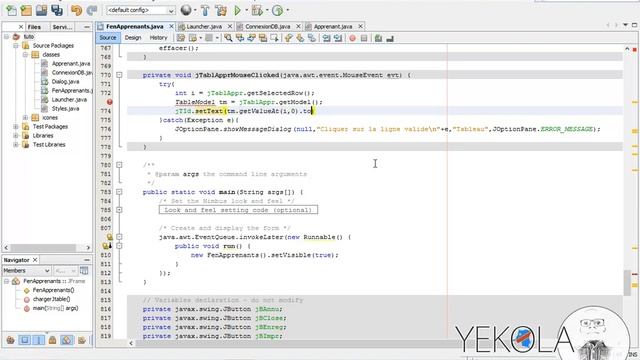Viewport: 640px width, 360px height.
Task: Open the dropdown arrow next to Debug Project
Action: (x=267, y=10)
